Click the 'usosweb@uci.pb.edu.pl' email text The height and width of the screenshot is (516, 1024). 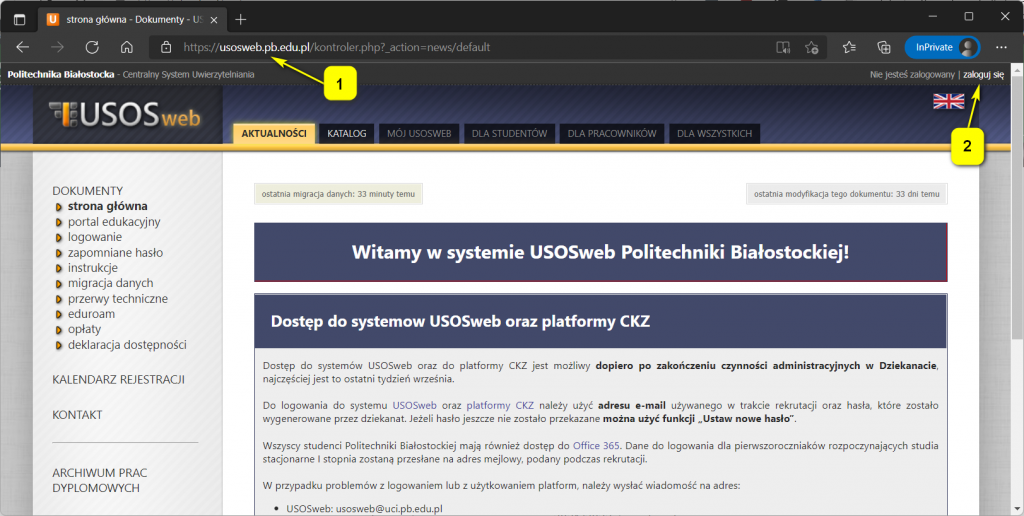(389, 509)
